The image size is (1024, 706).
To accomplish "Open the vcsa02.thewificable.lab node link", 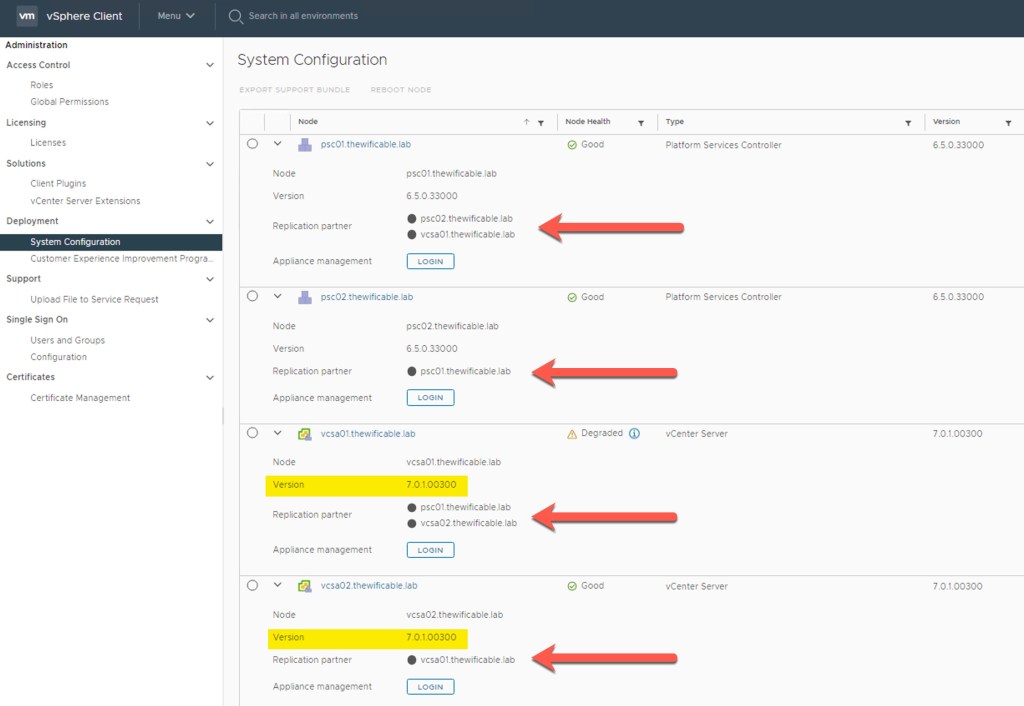I will click(367, 586).
